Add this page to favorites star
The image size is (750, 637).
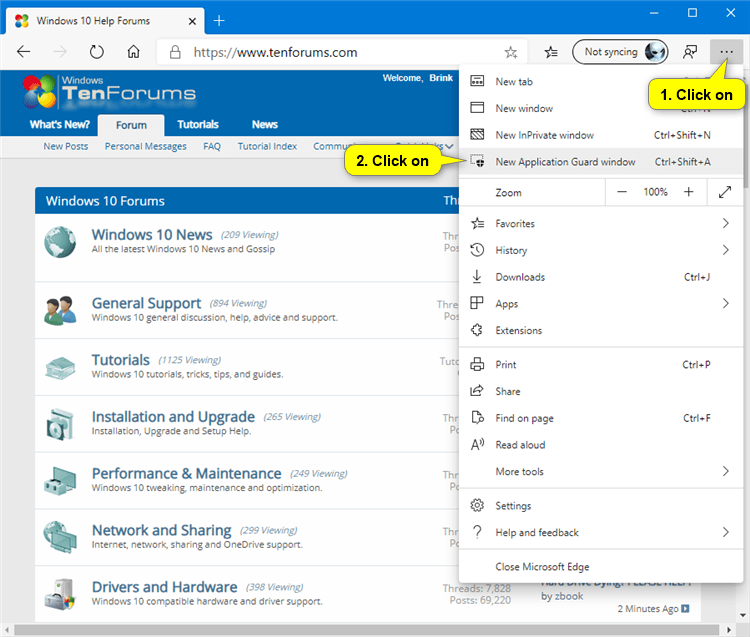coord(511,52)
